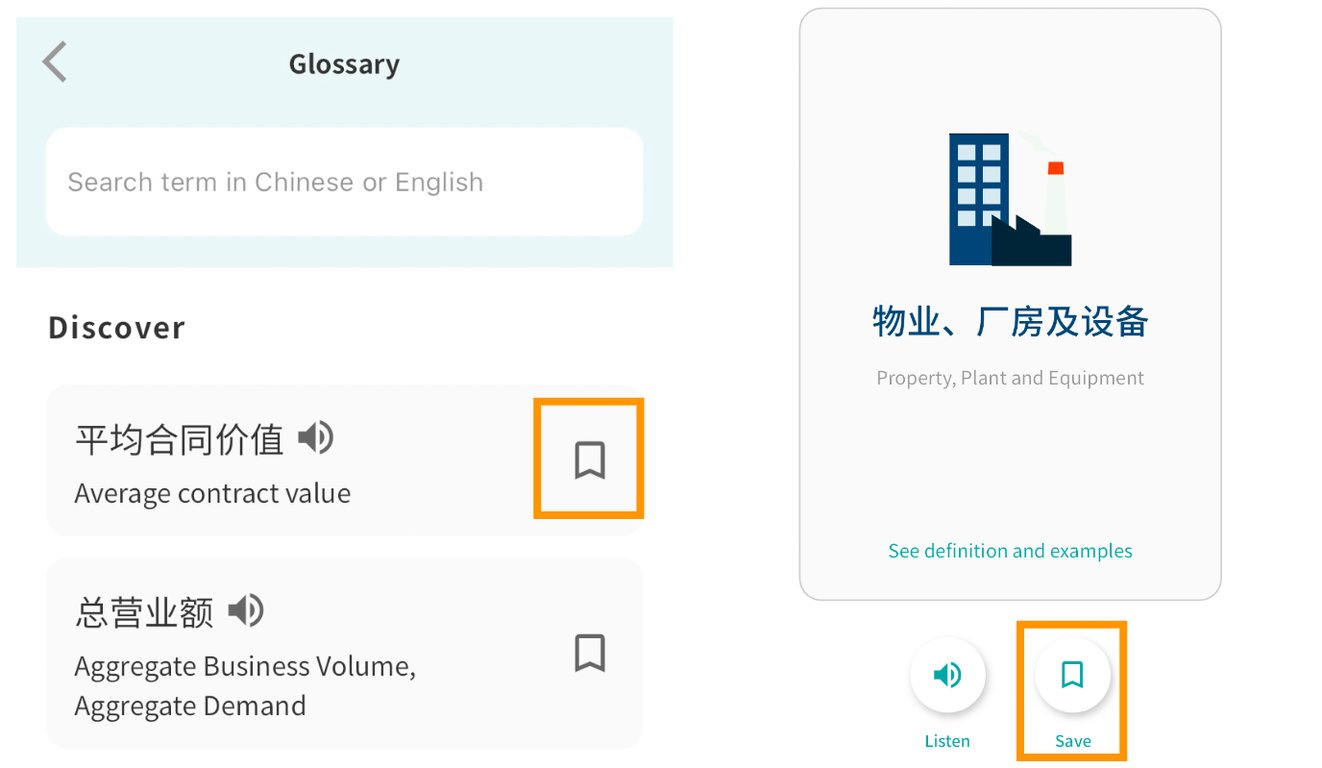Image resolution: width=1322 pixels, height=768 pixels.
Task: Click the Discover section heading
Action: (117, 328)
